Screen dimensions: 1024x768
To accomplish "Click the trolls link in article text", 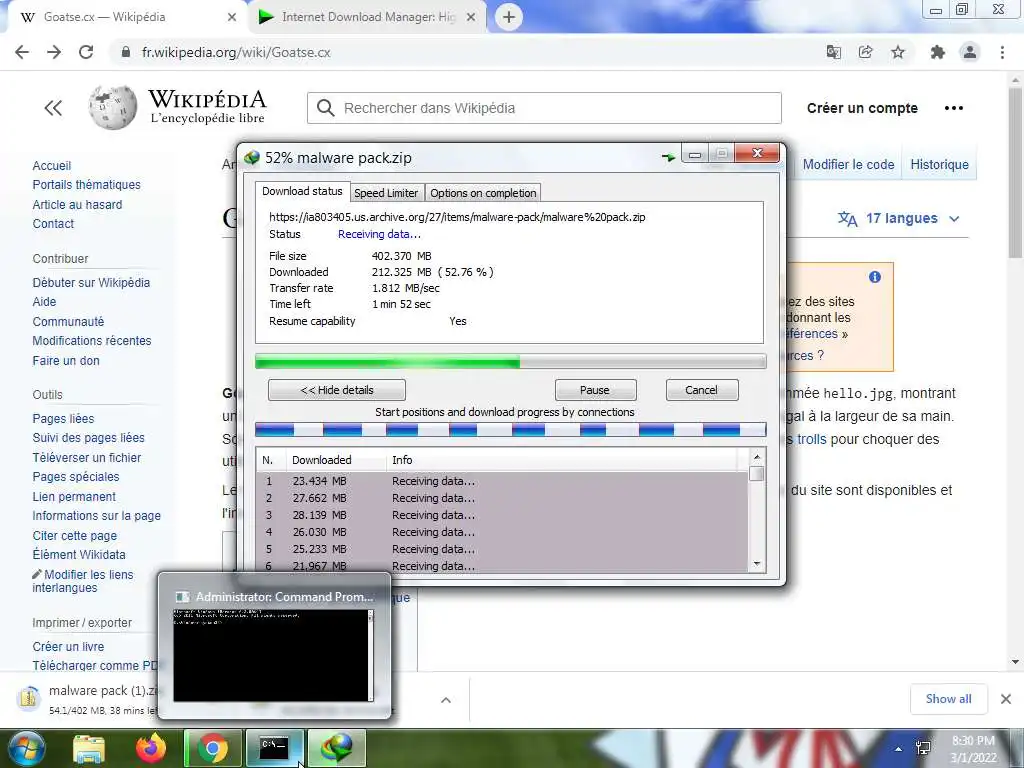I will pyautogui.click(x=812, y=440).
